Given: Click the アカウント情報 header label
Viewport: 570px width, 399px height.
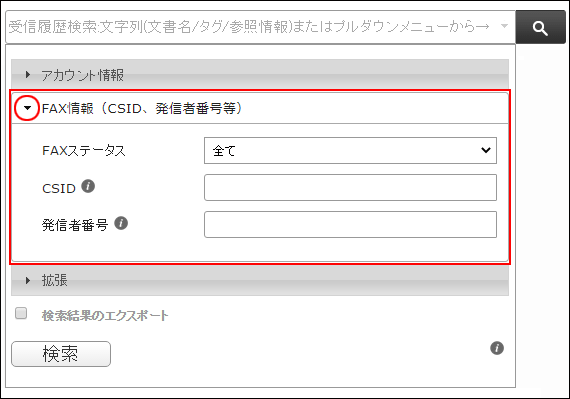Looking at the screenshot, I should click(x=82, y=75).
